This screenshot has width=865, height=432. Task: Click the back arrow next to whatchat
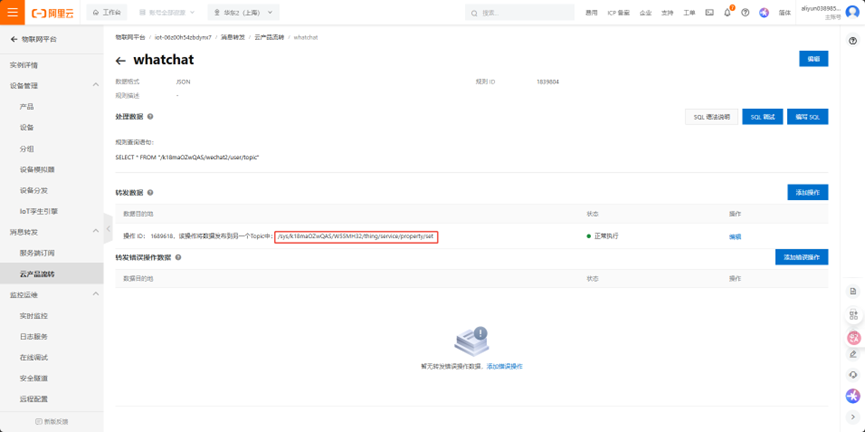click(121, 60)
